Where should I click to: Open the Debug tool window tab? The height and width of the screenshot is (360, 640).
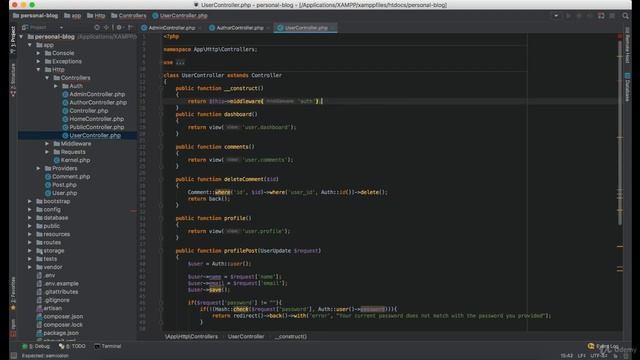click(x=36, y=346)
